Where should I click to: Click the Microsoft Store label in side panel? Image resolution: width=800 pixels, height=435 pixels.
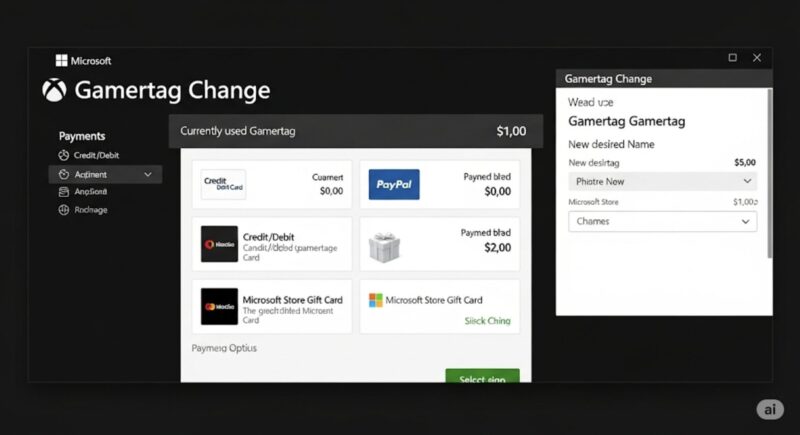[x=593, y=202]
